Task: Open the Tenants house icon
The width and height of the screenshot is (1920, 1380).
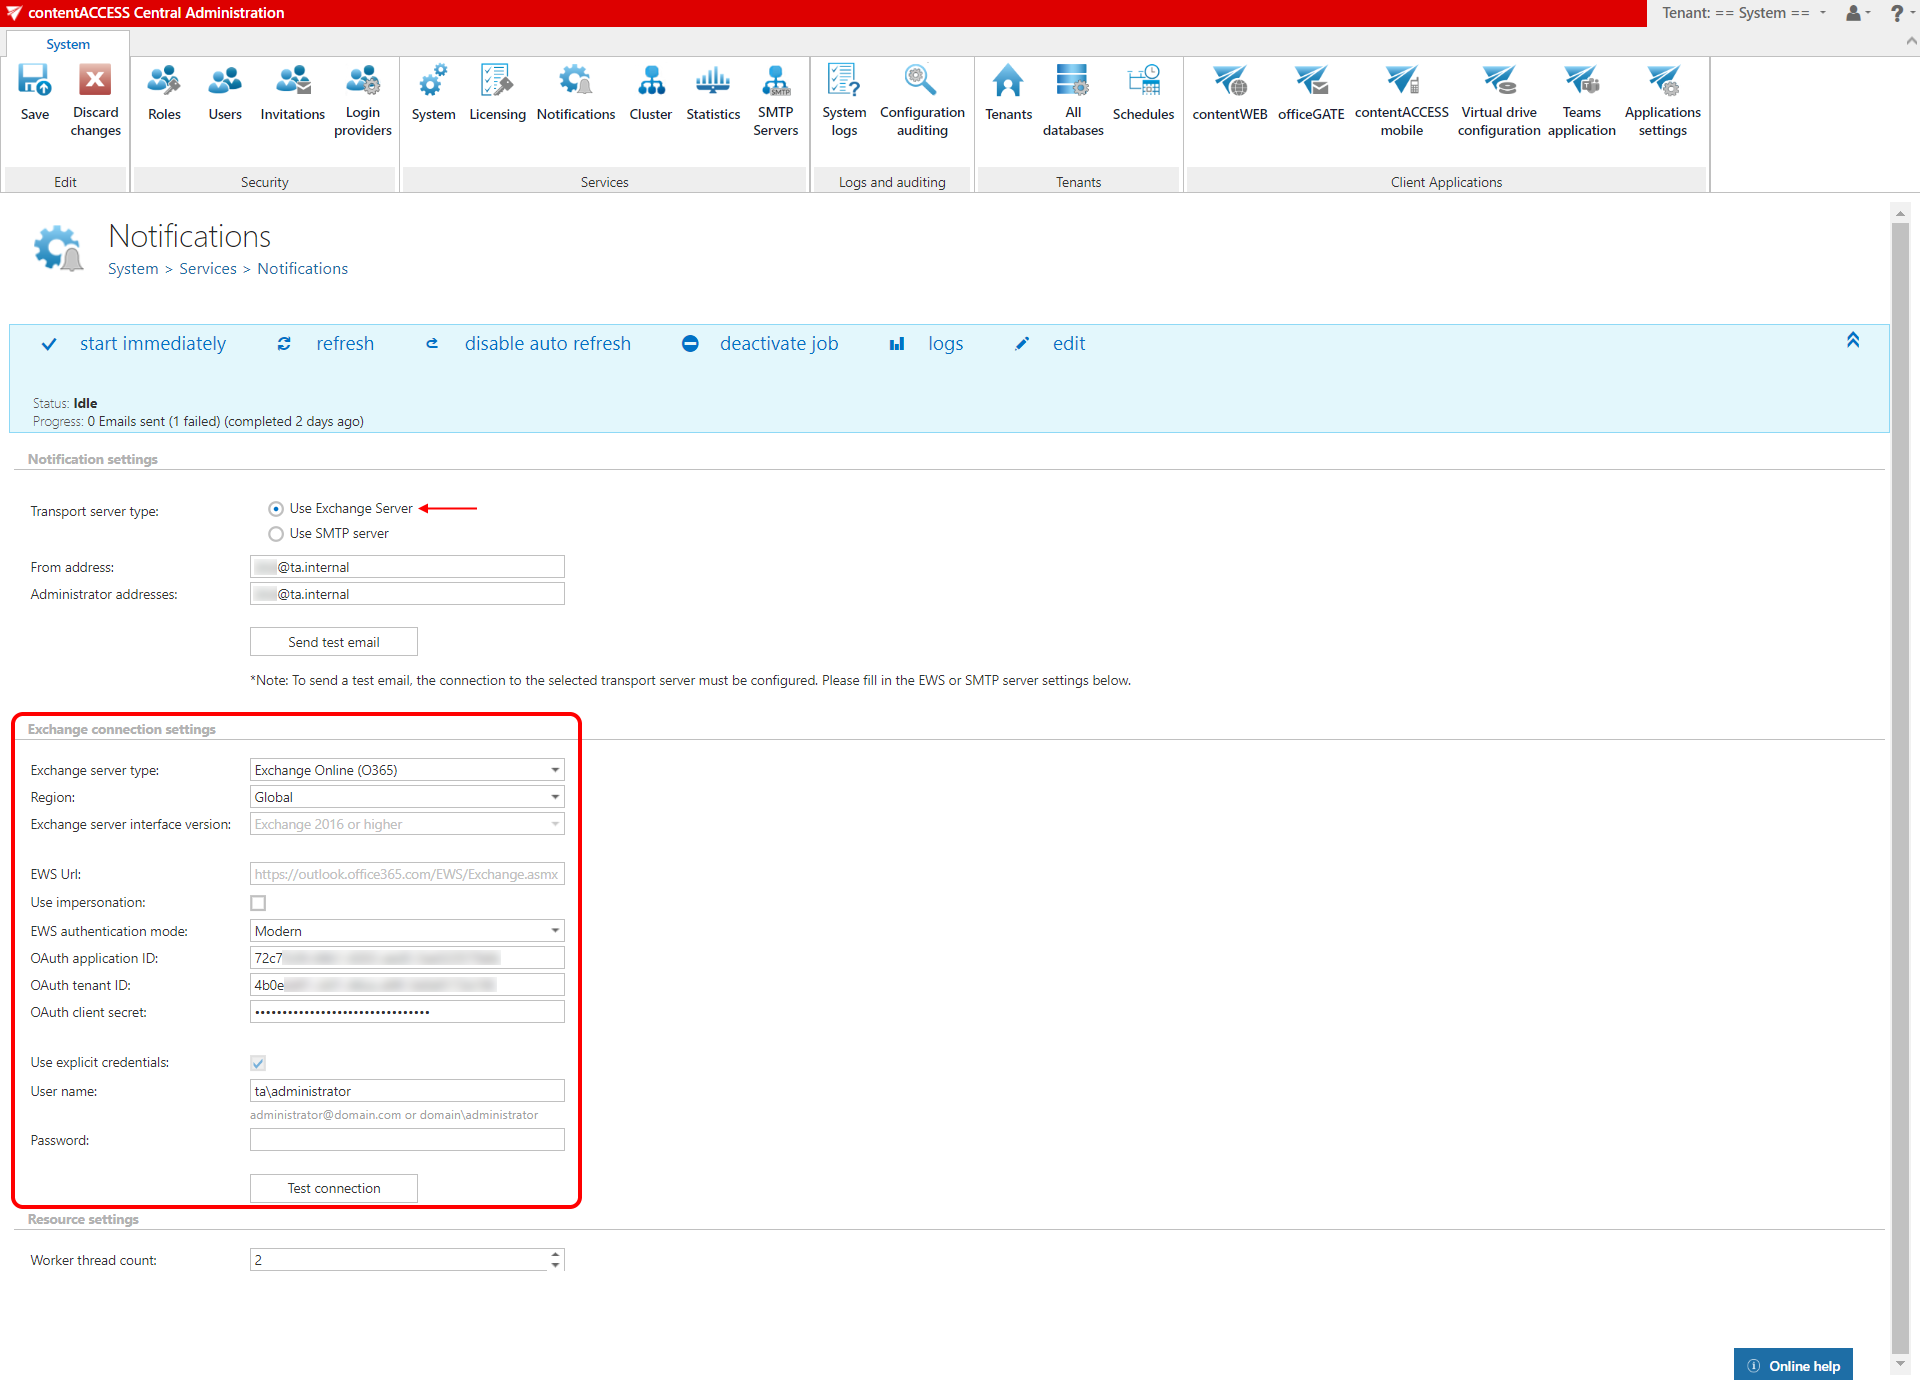Action: pos(1008,82)
